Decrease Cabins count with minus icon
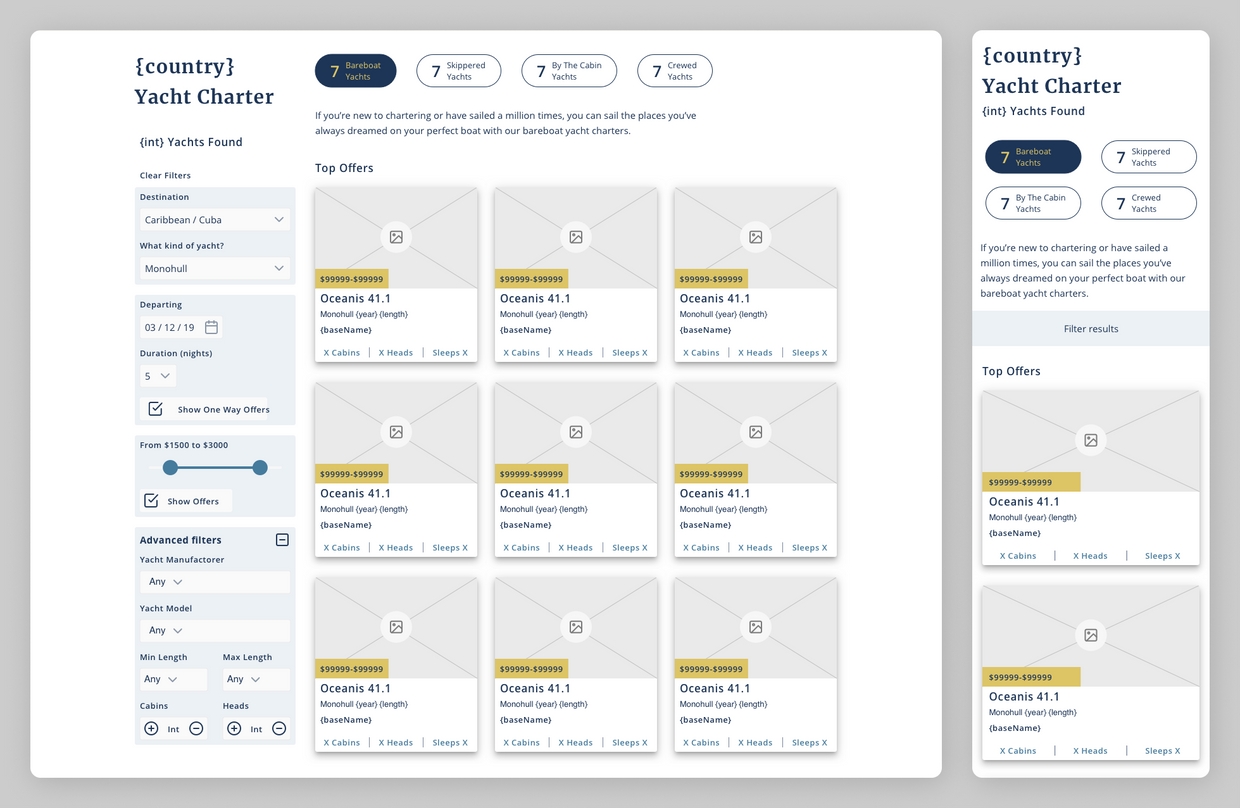Image resolution: width=1240 pixels, height=808 pixels. tap(196, 729)
